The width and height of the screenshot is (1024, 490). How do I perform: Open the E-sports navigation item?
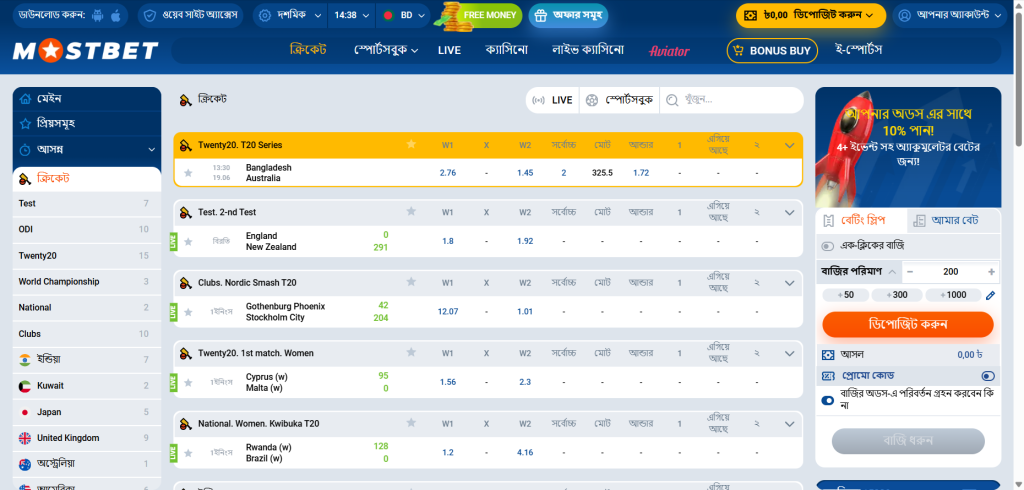859,50
